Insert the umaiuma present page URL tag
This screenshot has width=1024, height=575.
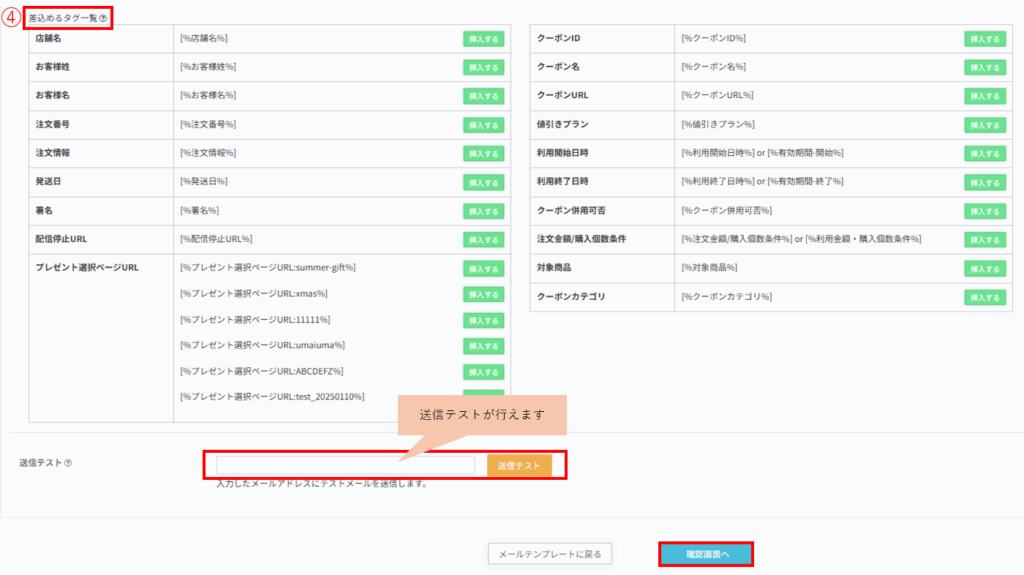coord(483,346)
